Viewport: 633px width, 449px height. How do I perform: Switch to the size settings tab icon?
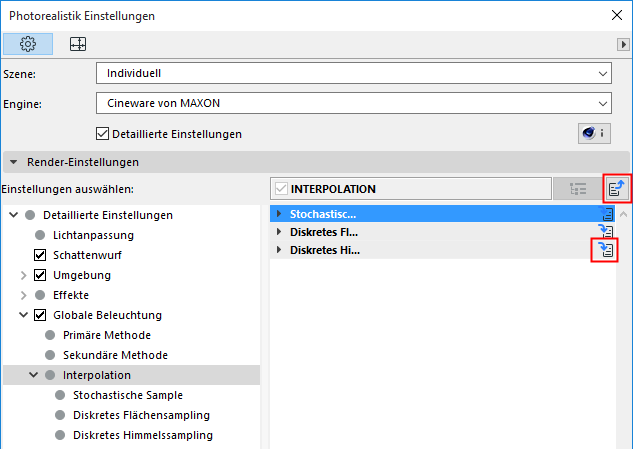pos(78,44)
